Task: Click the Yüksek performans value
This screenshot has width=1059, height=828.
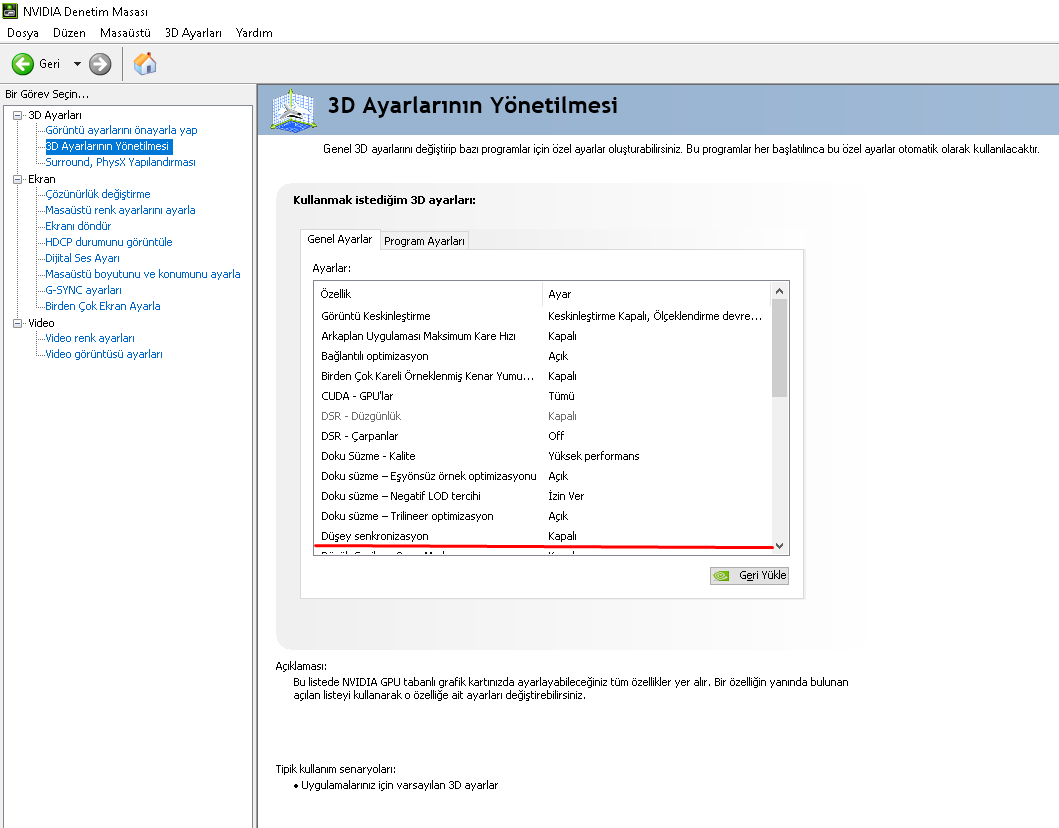Action: tap(594, 457)
